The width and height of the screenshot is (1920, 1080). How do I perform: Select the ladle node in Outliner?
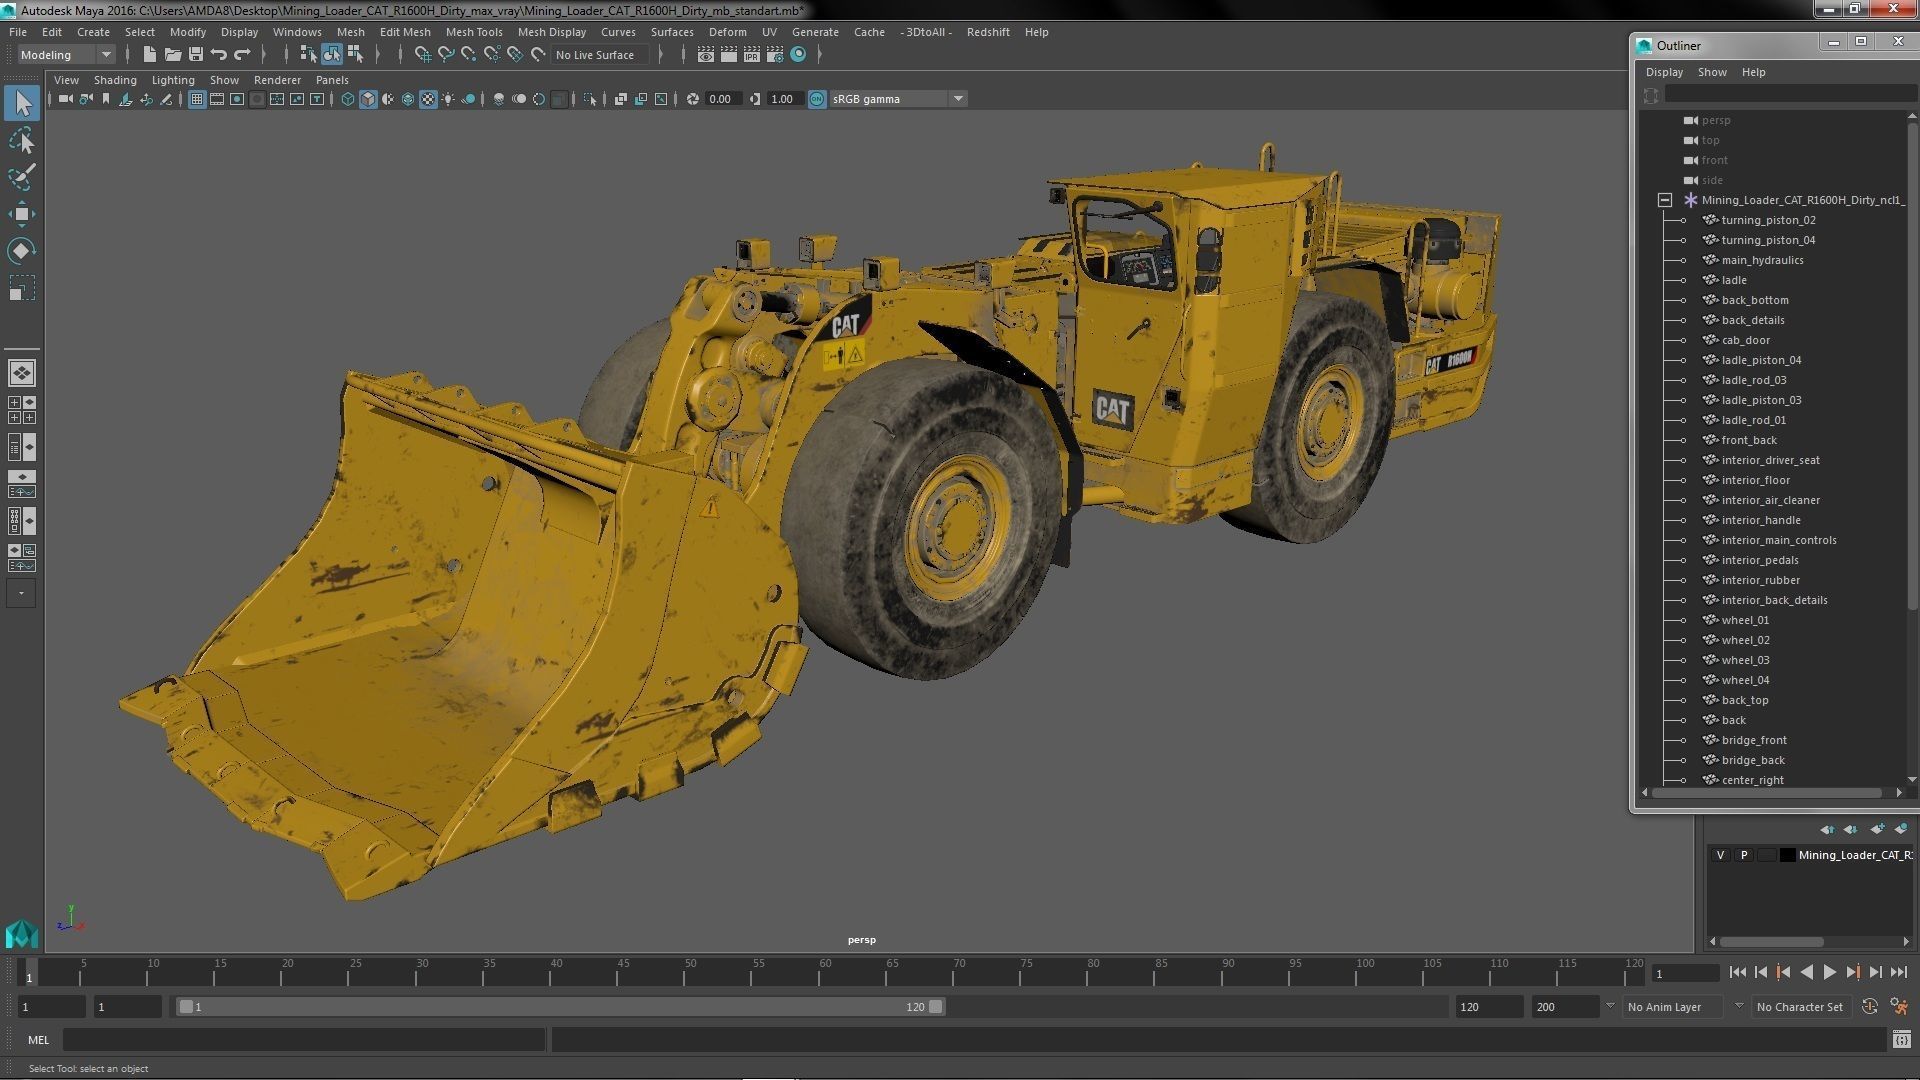(1734, 280)
